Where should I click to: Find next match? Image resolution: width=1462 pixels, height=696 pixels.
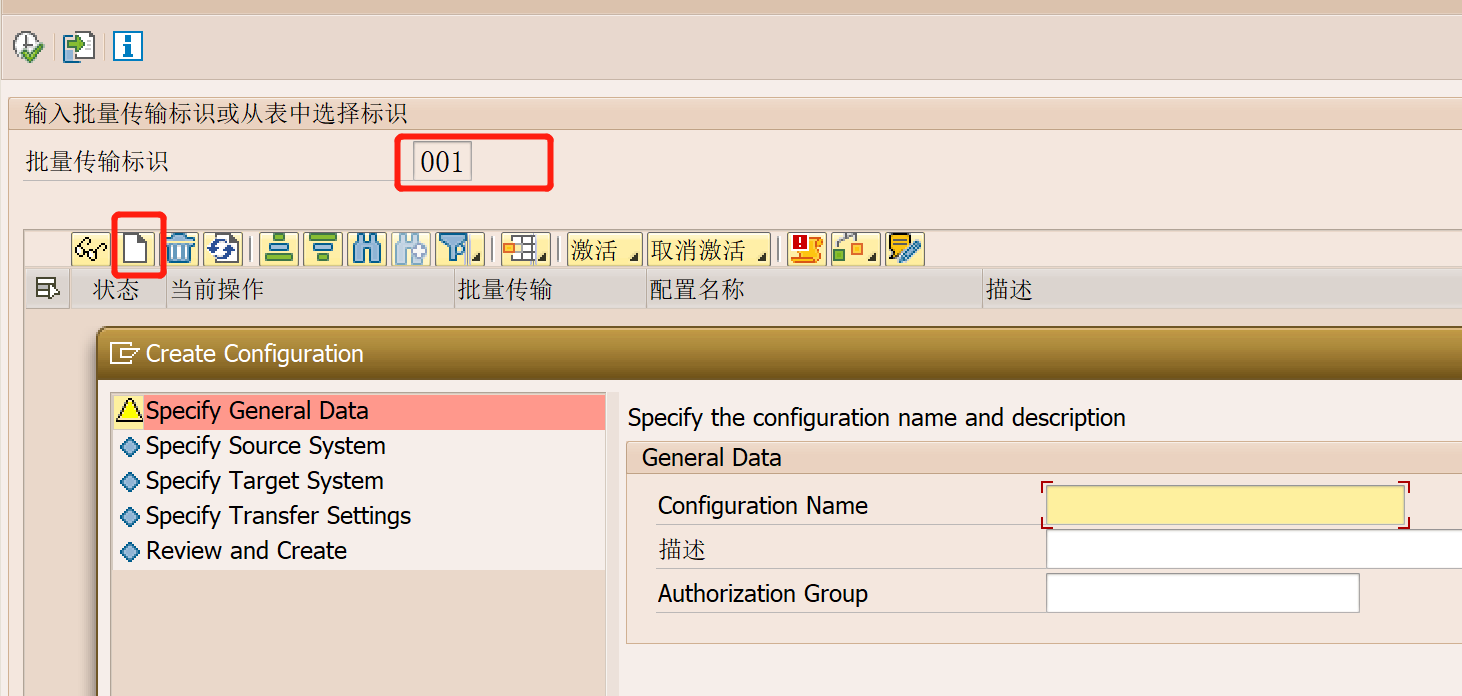(x=409, y=249)
